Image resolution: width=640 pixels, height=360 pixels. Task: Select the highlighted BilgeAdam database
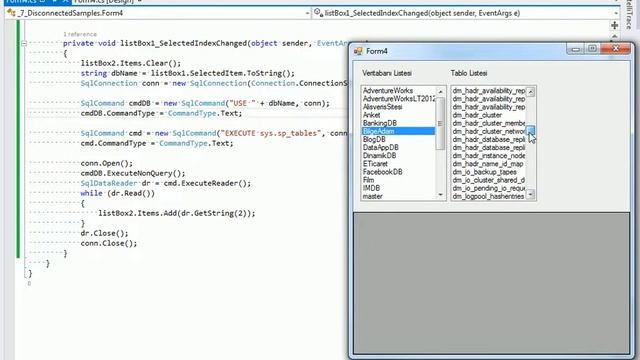pos(398,131)
